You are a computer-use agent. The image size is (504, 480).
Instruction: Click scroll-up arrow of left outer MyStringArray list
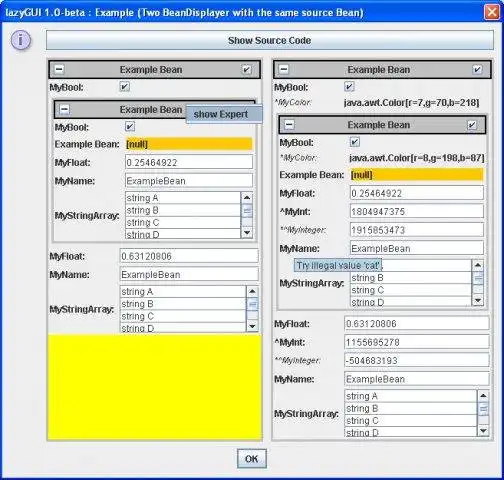click(252, 291)
